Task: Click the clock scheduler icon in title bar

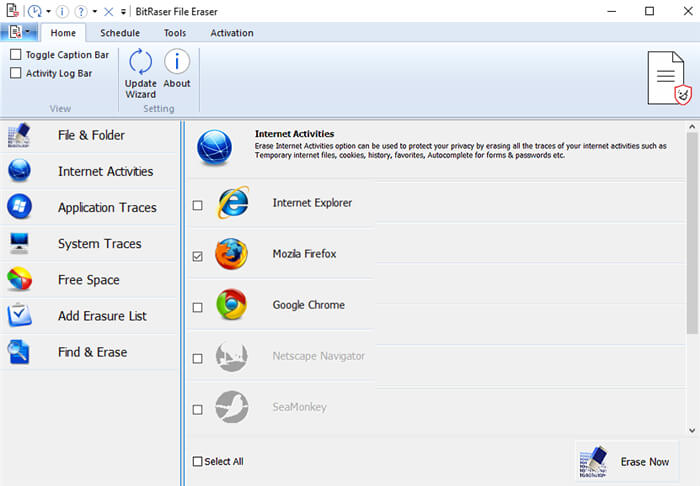Action: [34, 11]
